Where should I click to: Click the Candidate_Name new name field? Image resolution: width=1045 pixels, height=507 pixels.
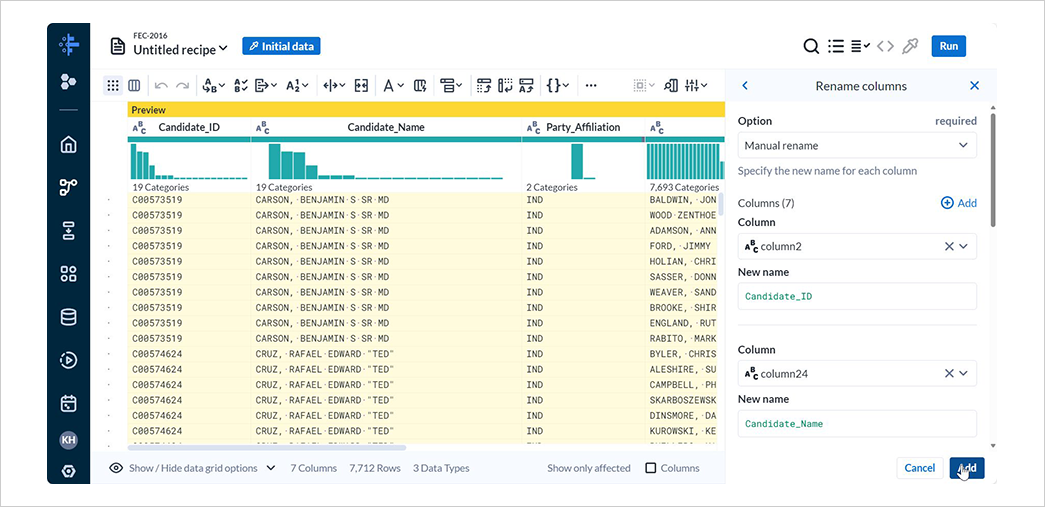[857, 424]
